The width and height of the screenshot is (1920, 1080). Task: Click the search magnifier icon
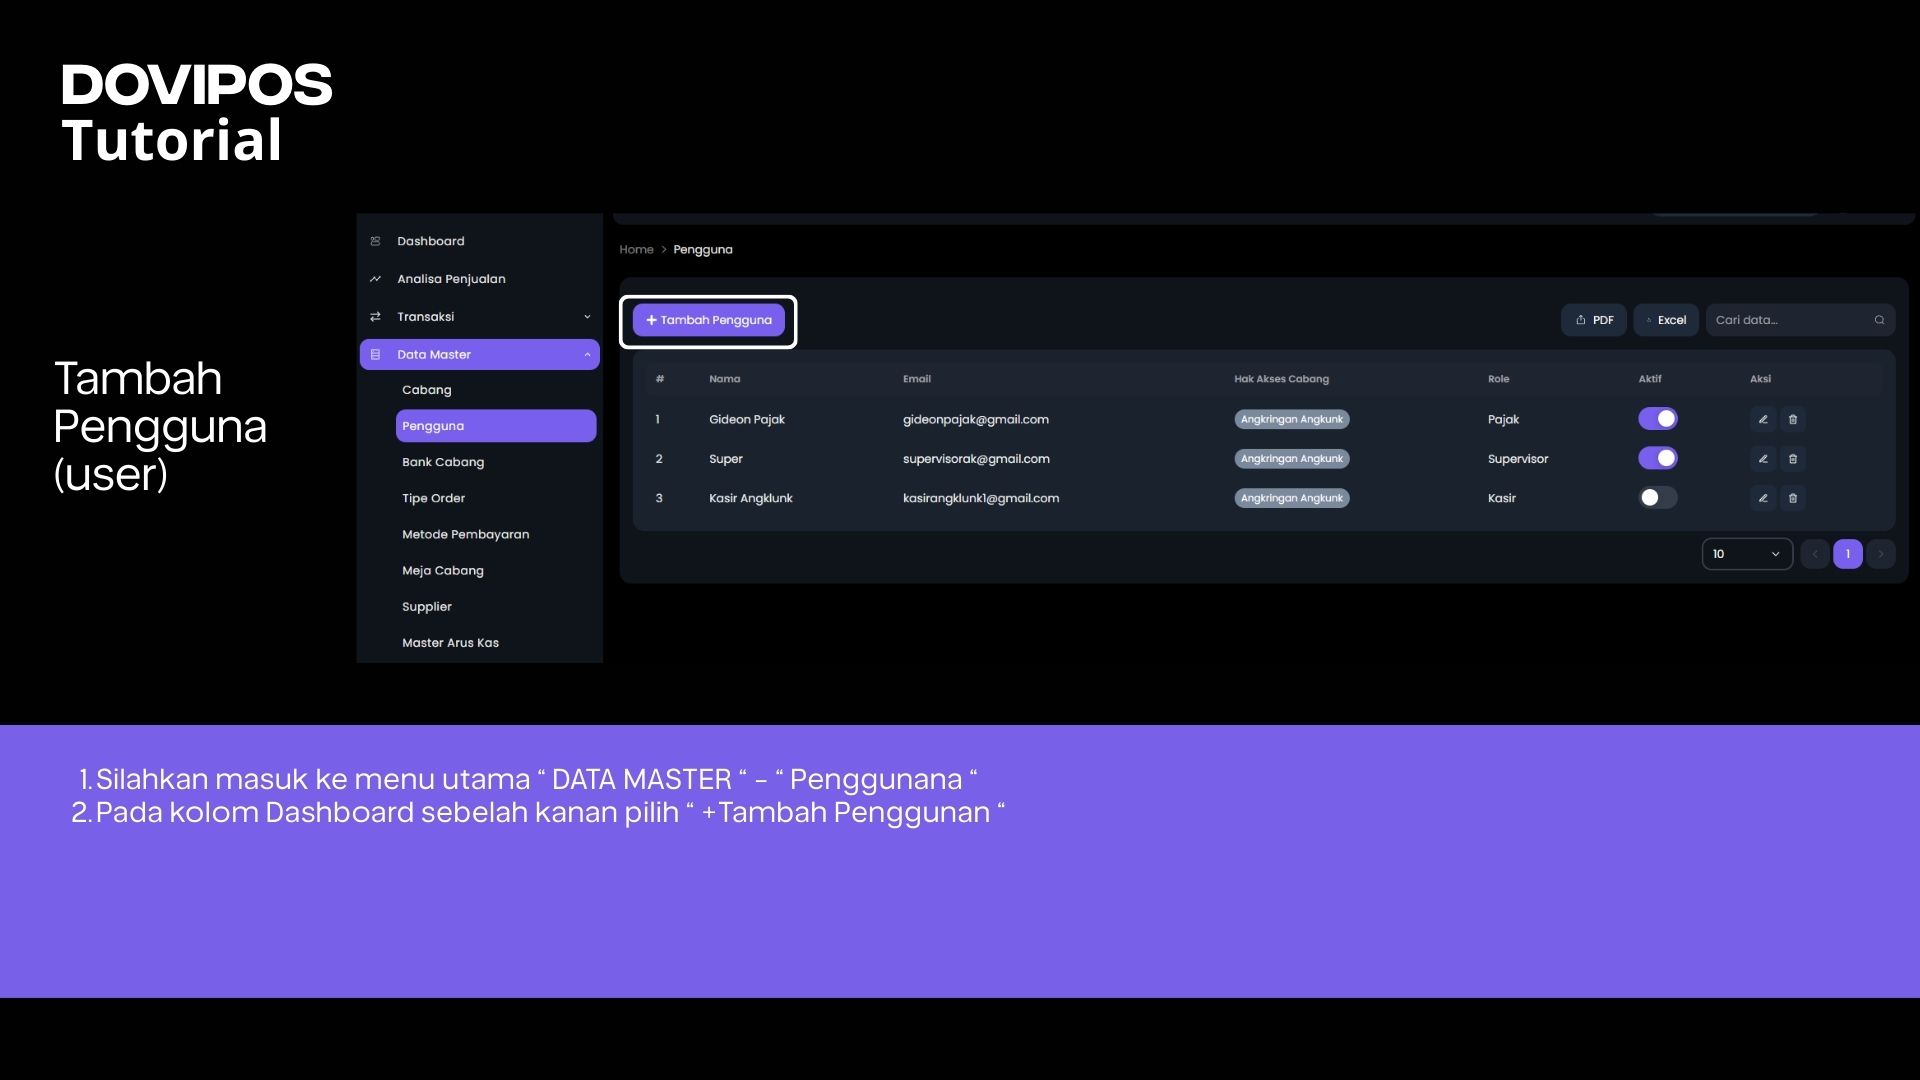(x=1879, y=320)
